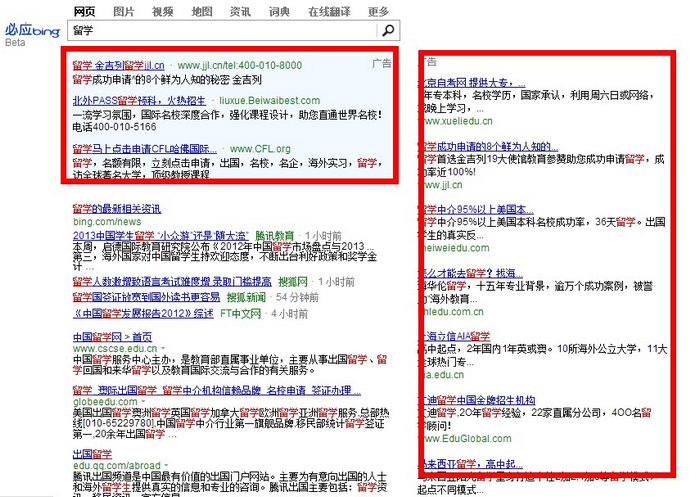Viewport: 700px width, 497px height.
Task: Expand dropdown arrow next to edu.qq.com/abroad
Action: tap(166, 465)
